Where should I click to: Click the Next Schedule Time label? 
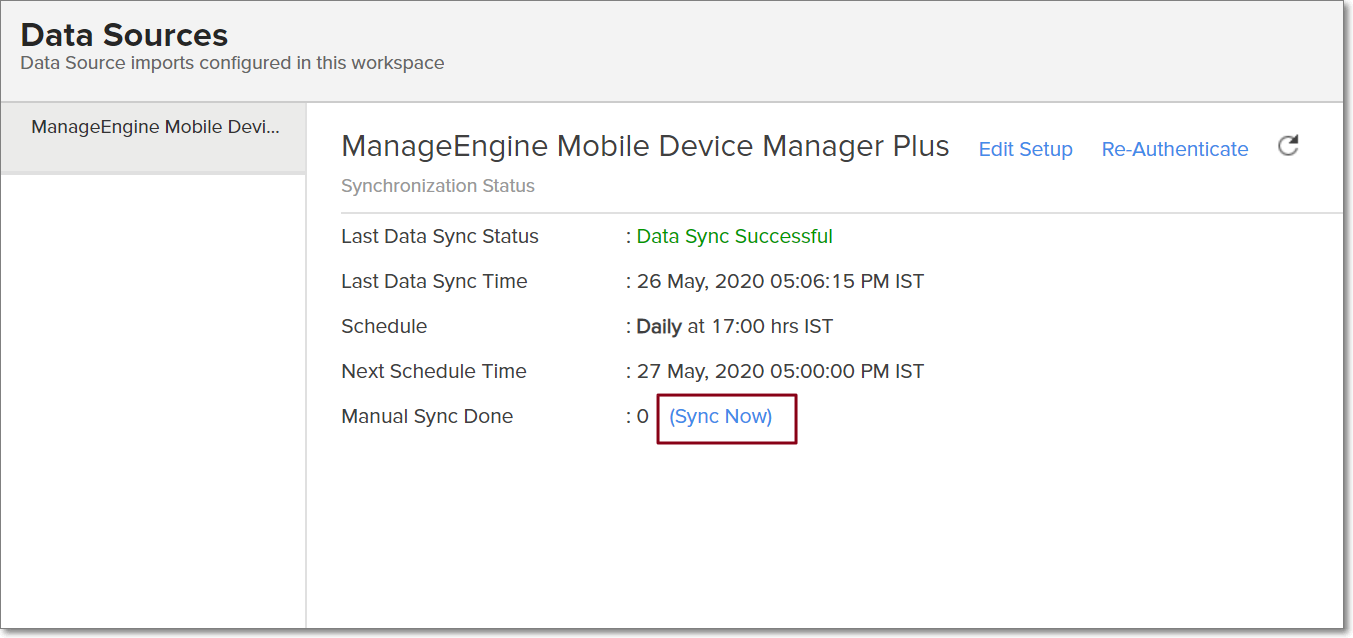pos(434,371)
